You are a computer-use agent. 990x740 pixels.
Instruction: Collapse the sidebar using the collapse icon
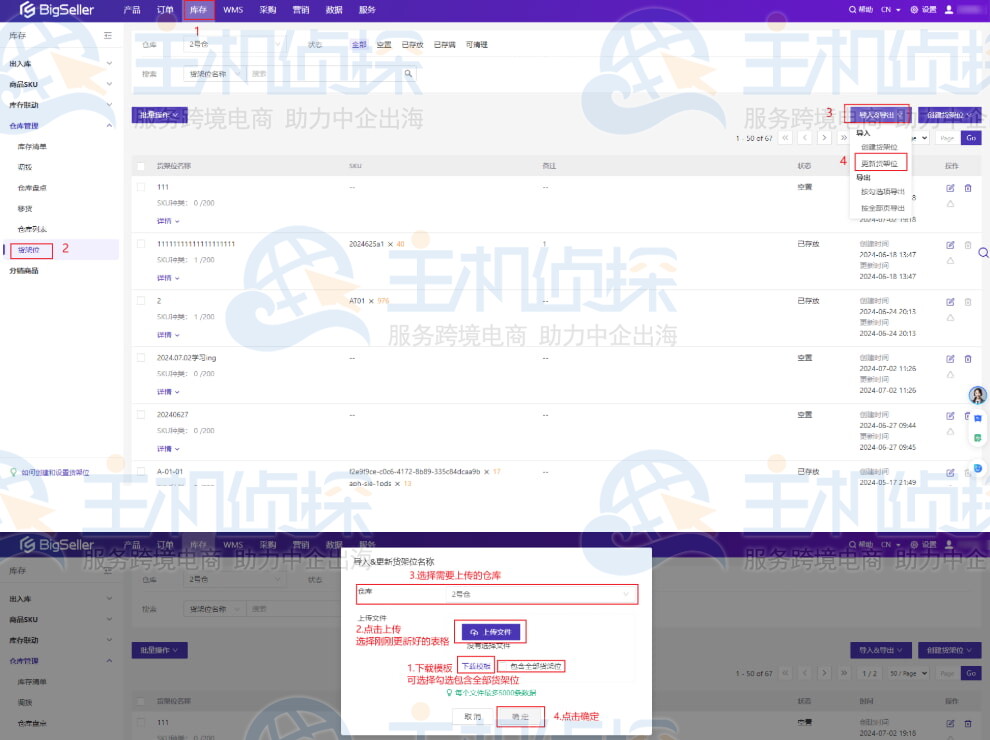[110, 35]
